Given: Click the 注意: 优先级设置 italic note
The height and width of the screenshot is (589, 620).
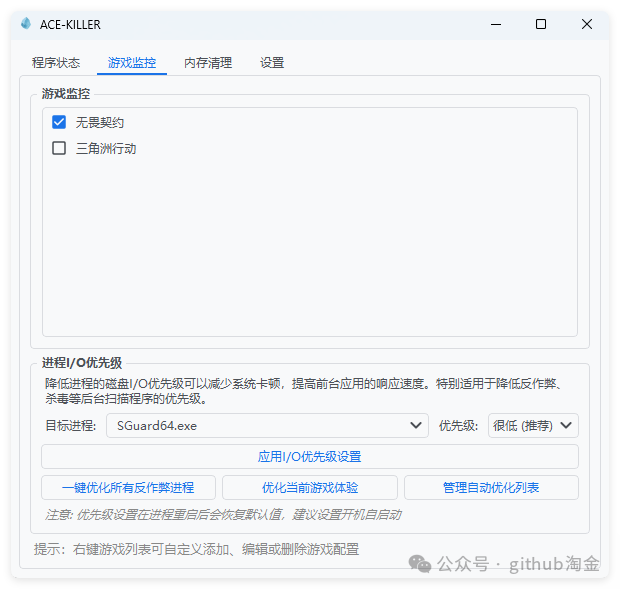Looking at the screenshot, I should pos(223,515).
